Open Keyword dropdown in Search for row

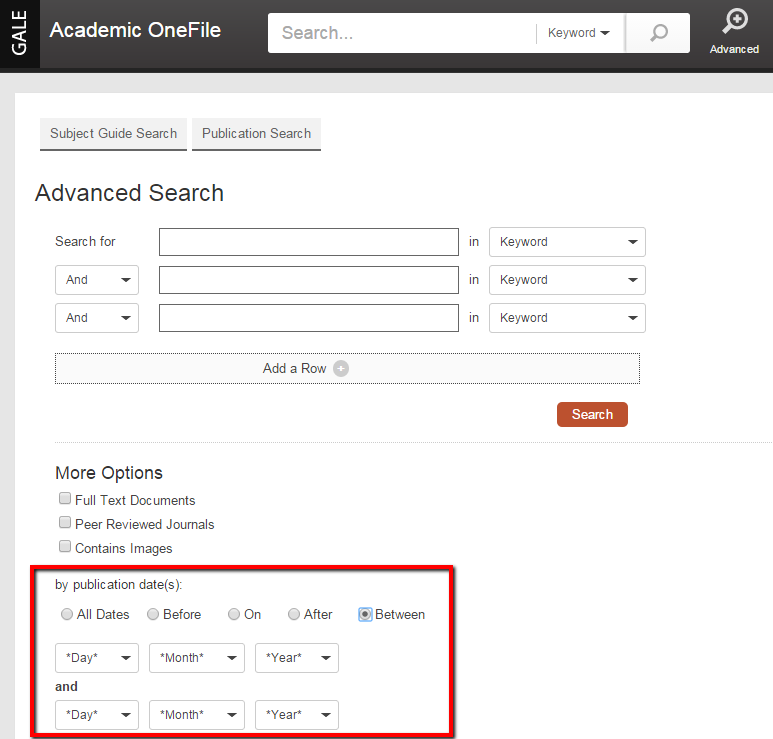pyautogui.click(x=567, y=242)
